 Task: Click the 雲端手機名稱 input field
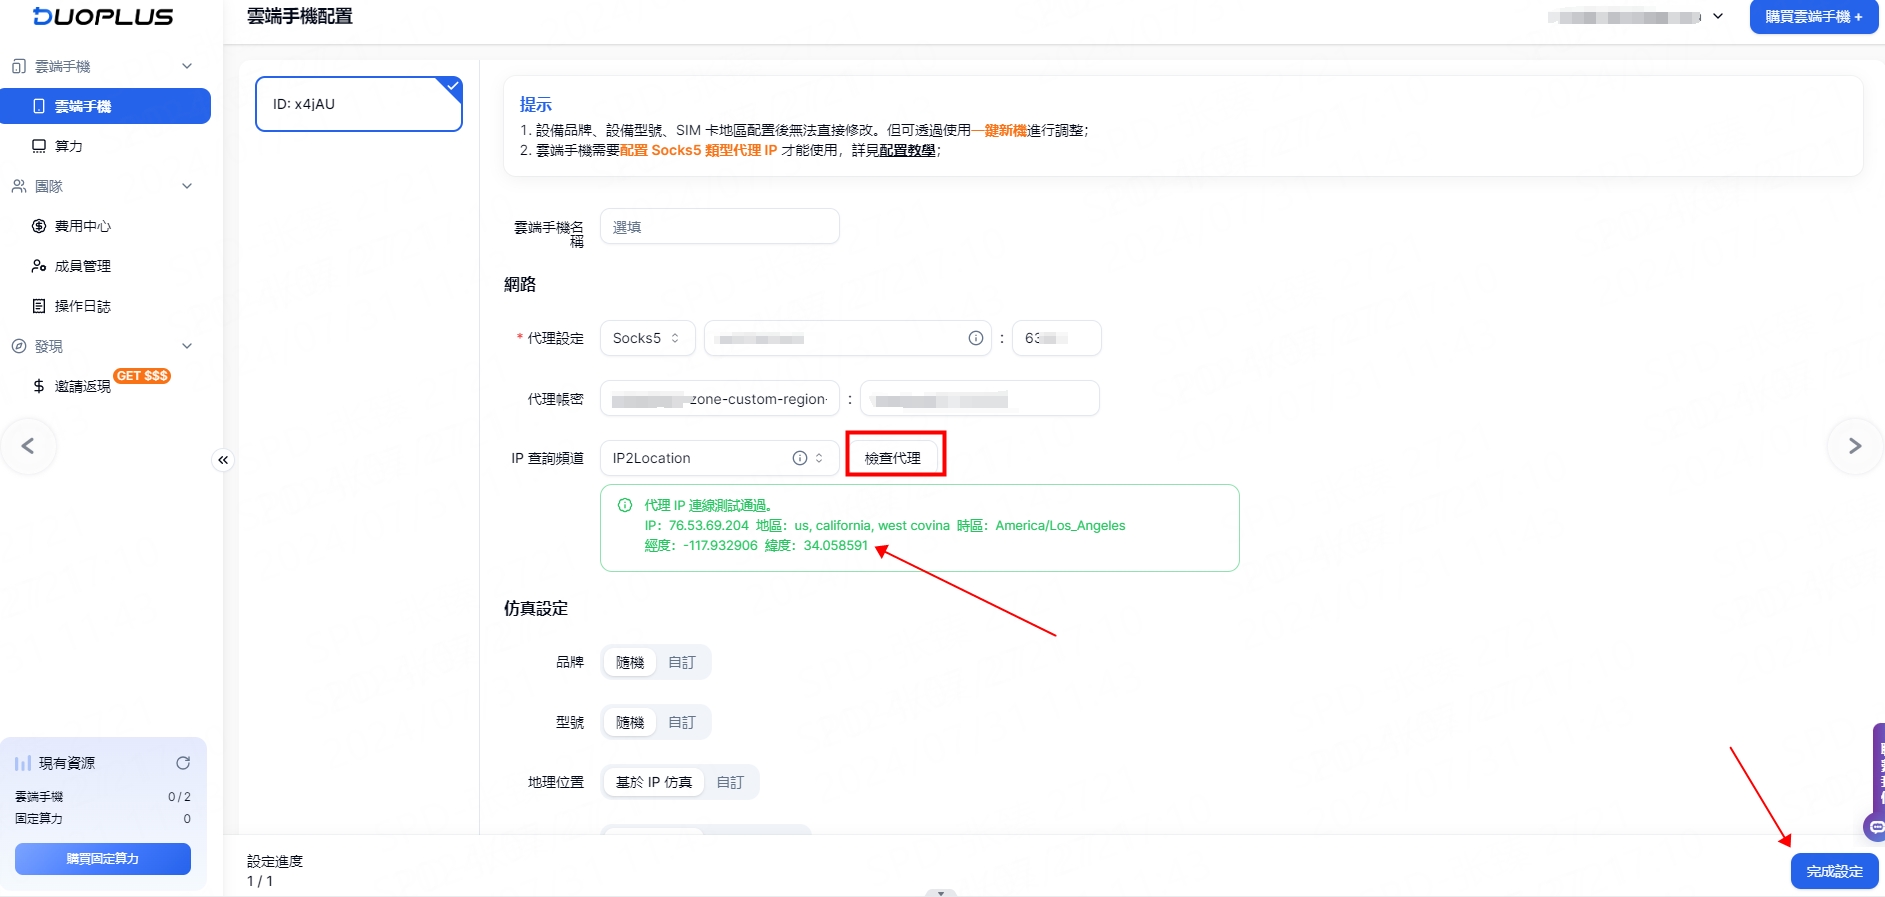[719, 227]
